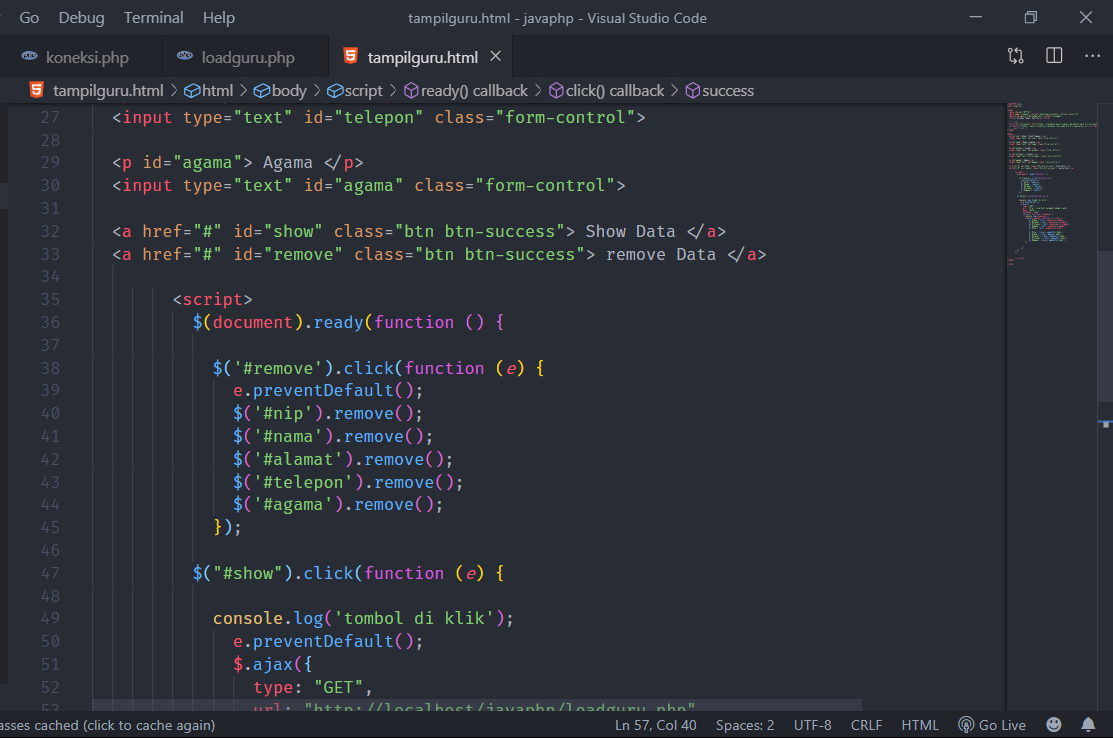This screenshot has width=1113, height=738.
Task: Click the HTML5 file icon in breadcrumb
Action: tap(37, 90)
